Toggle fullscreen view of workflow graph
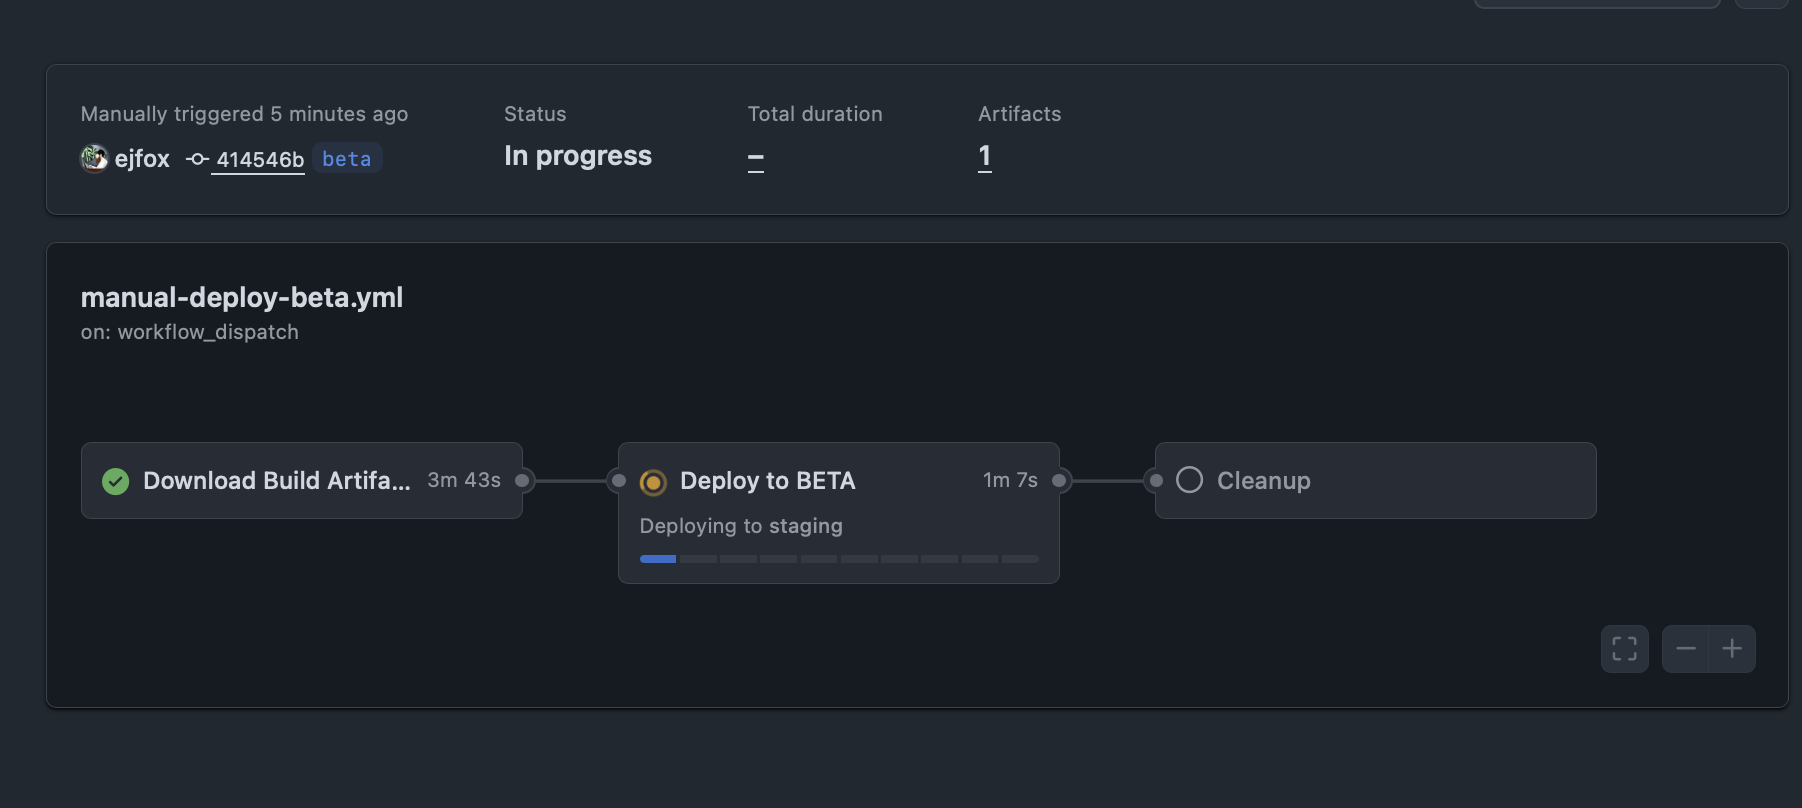The width and height of the screenshot is (1802, 808). pyautogui.click(x=1624, y=649)
